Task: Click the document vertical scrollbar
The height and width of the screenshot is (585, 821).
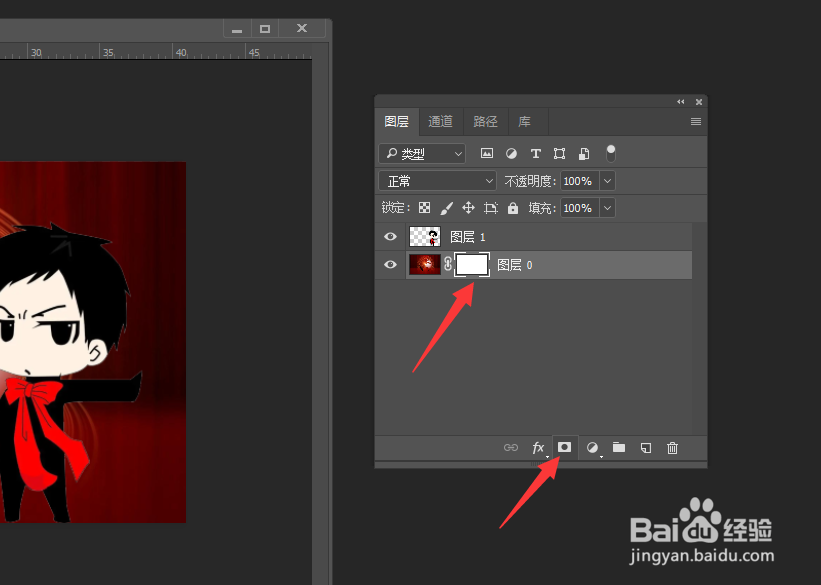Action: (x=318, y=314)
